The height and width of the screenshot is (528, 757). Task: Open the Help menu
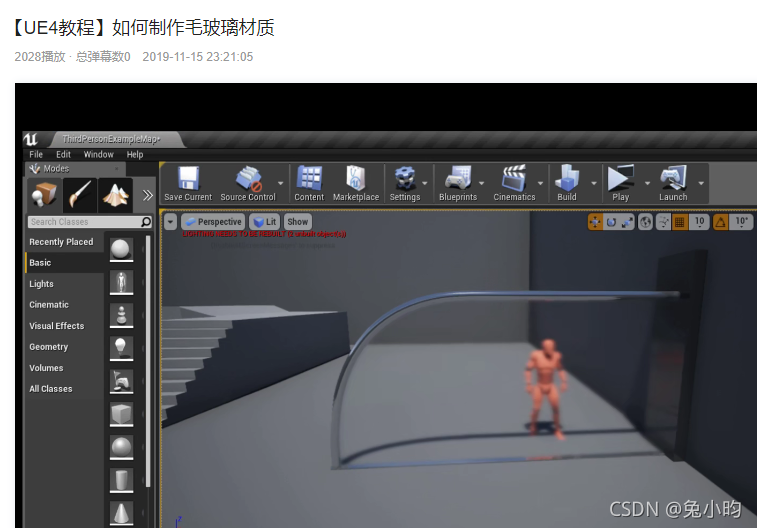135,154
